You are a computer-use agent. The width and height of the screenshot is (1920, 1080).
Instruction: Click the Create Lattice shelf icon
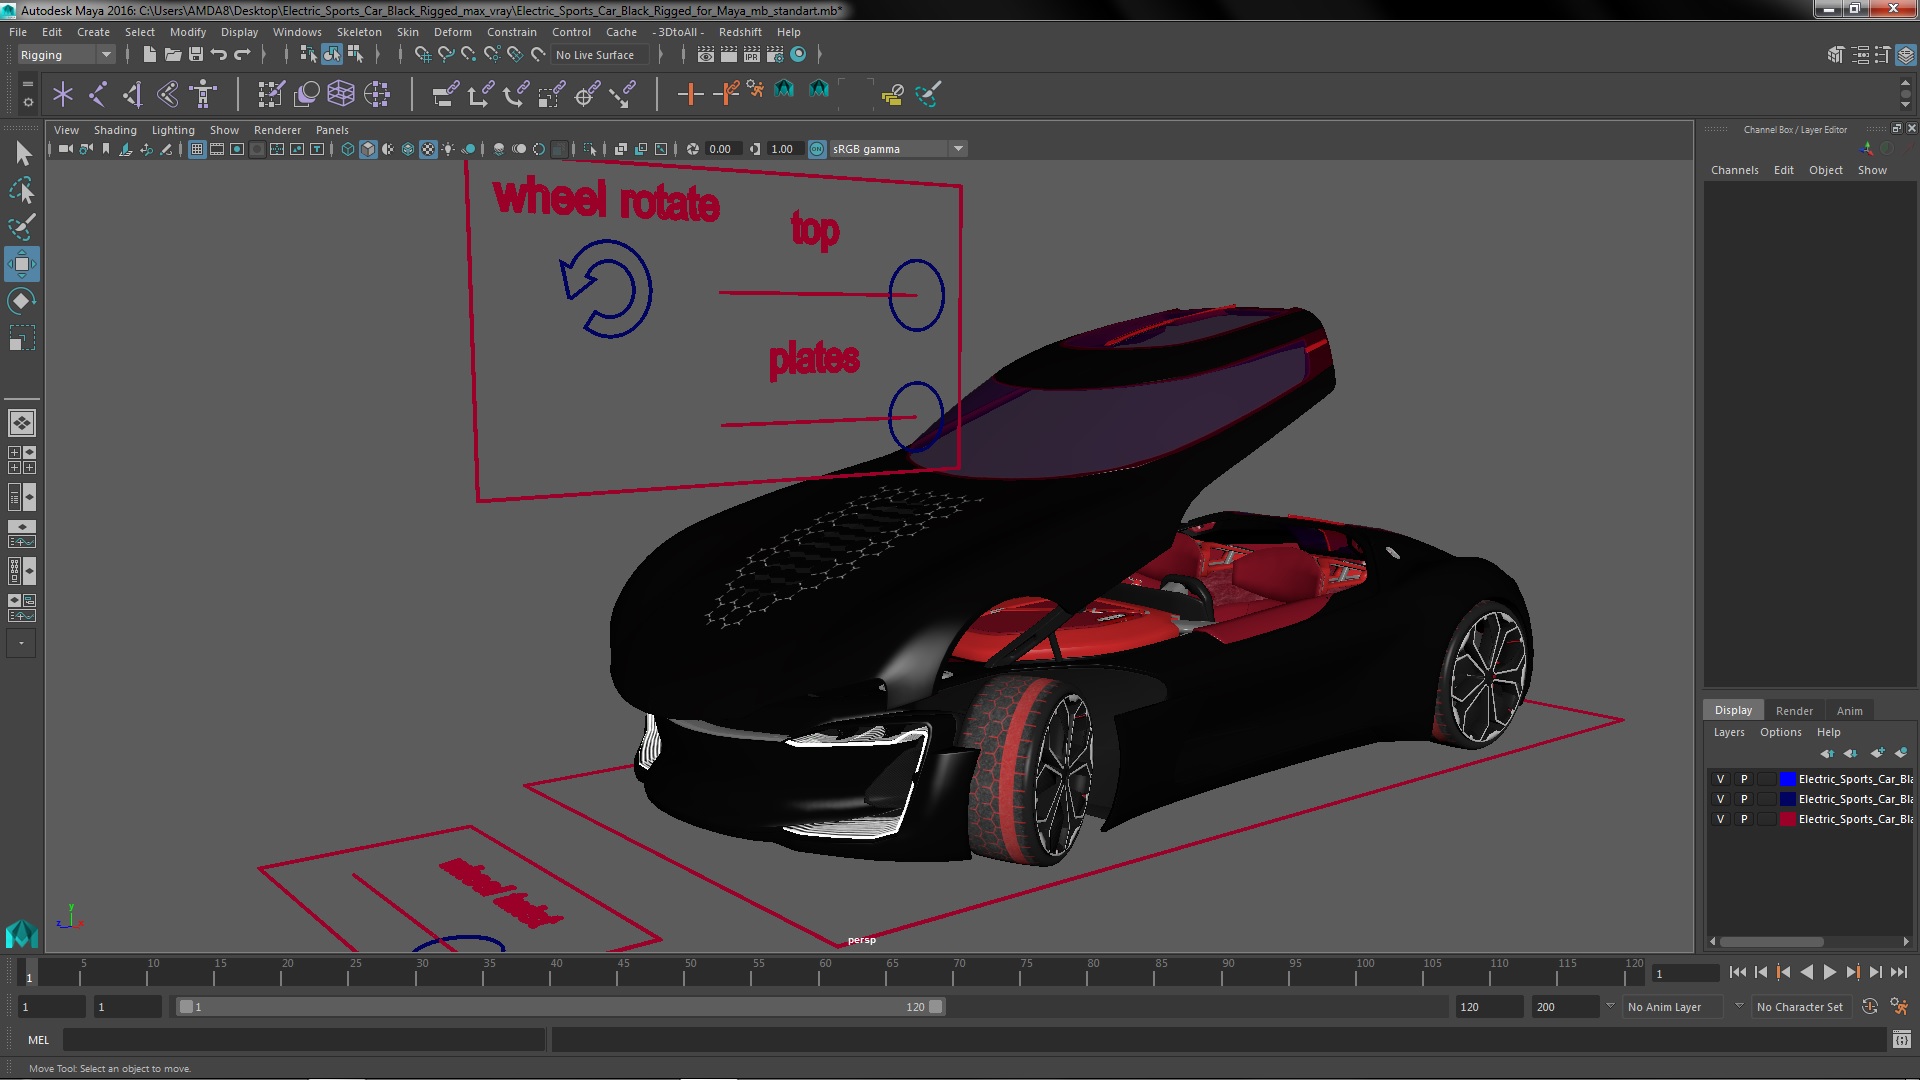341,94
